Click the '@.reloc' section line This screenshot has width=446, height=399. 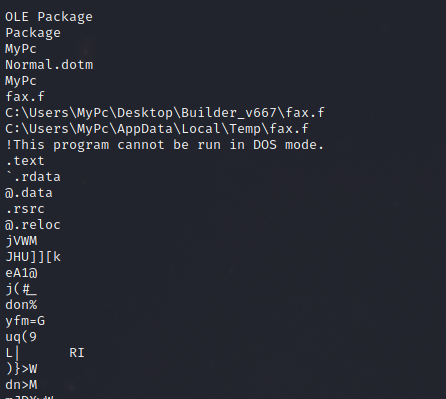click(x=33, y=225)
